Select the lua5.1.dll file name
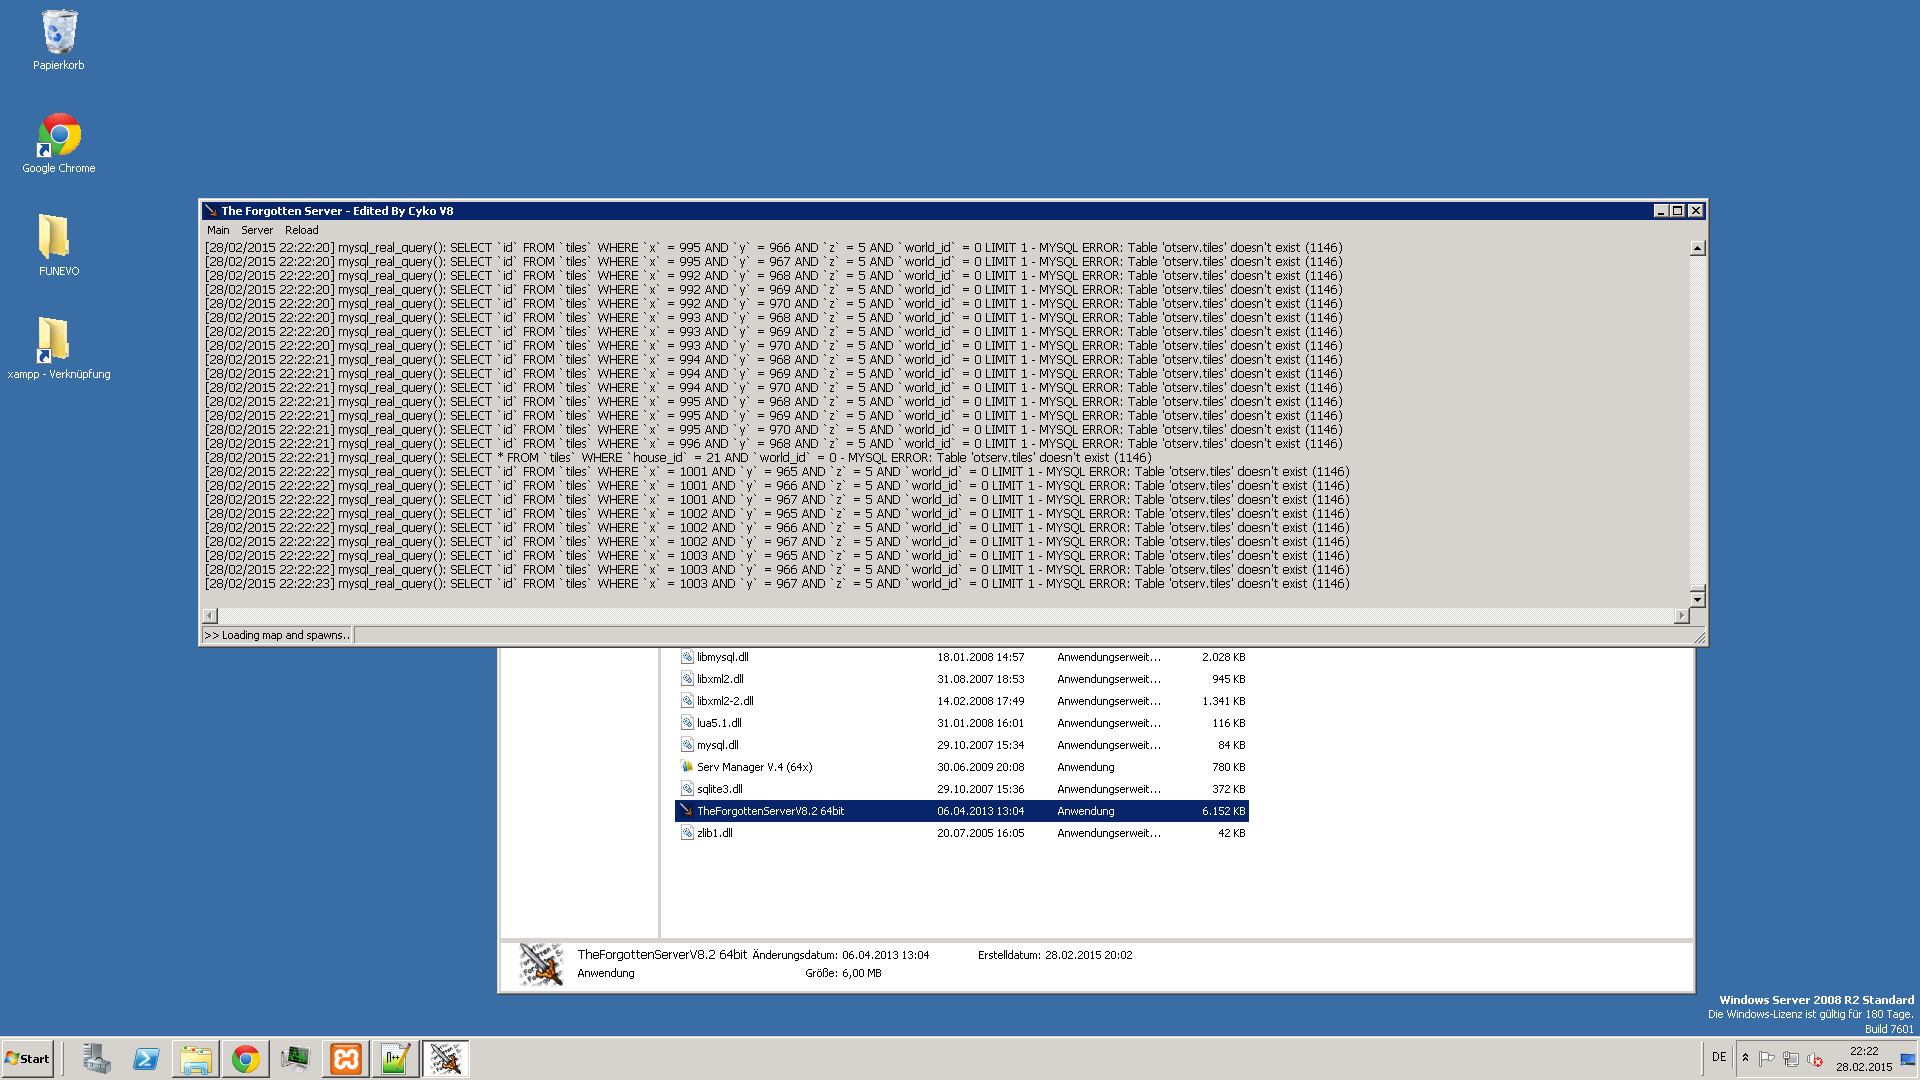 (719, 723)
